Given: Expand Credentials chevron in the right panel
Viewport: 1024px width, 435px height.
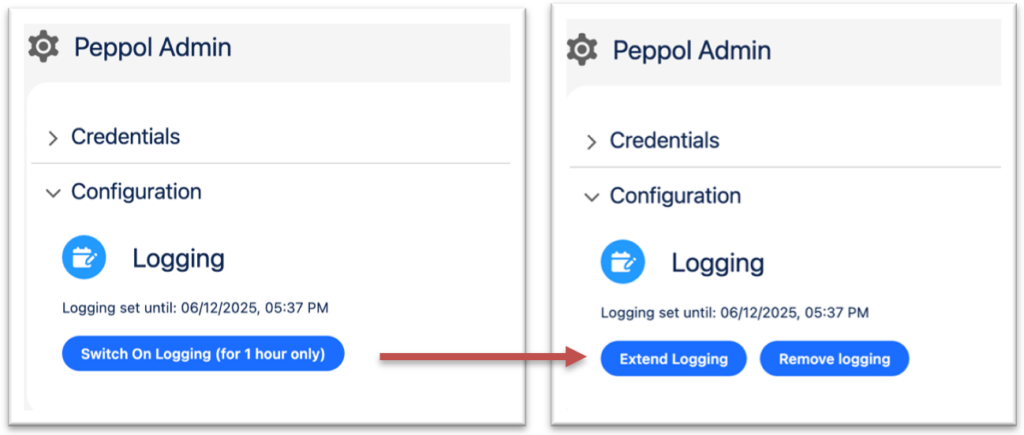Looking at the screenshot, I should [x=592, y=143].
